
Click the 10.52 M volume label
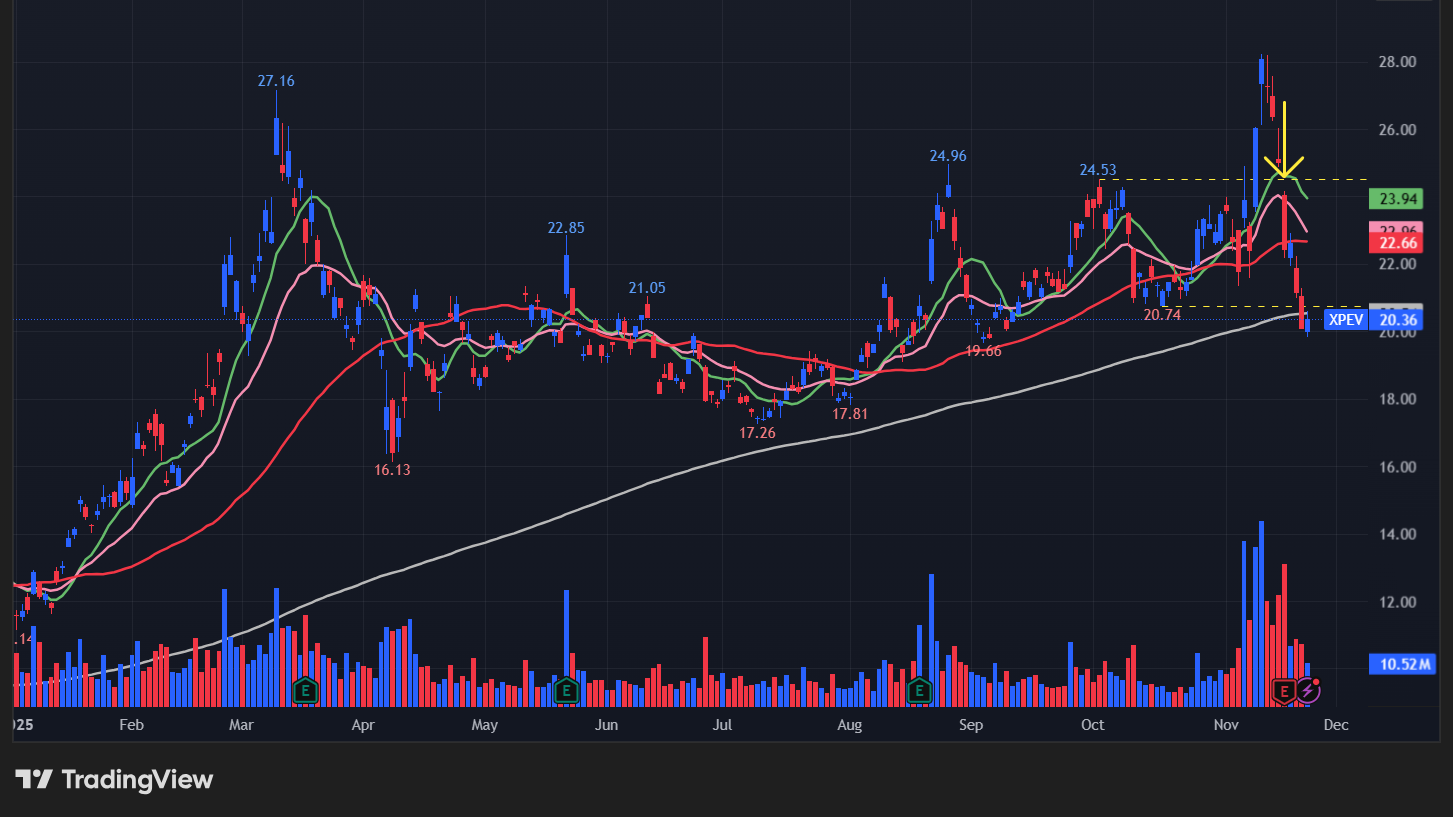[1399, 664]
